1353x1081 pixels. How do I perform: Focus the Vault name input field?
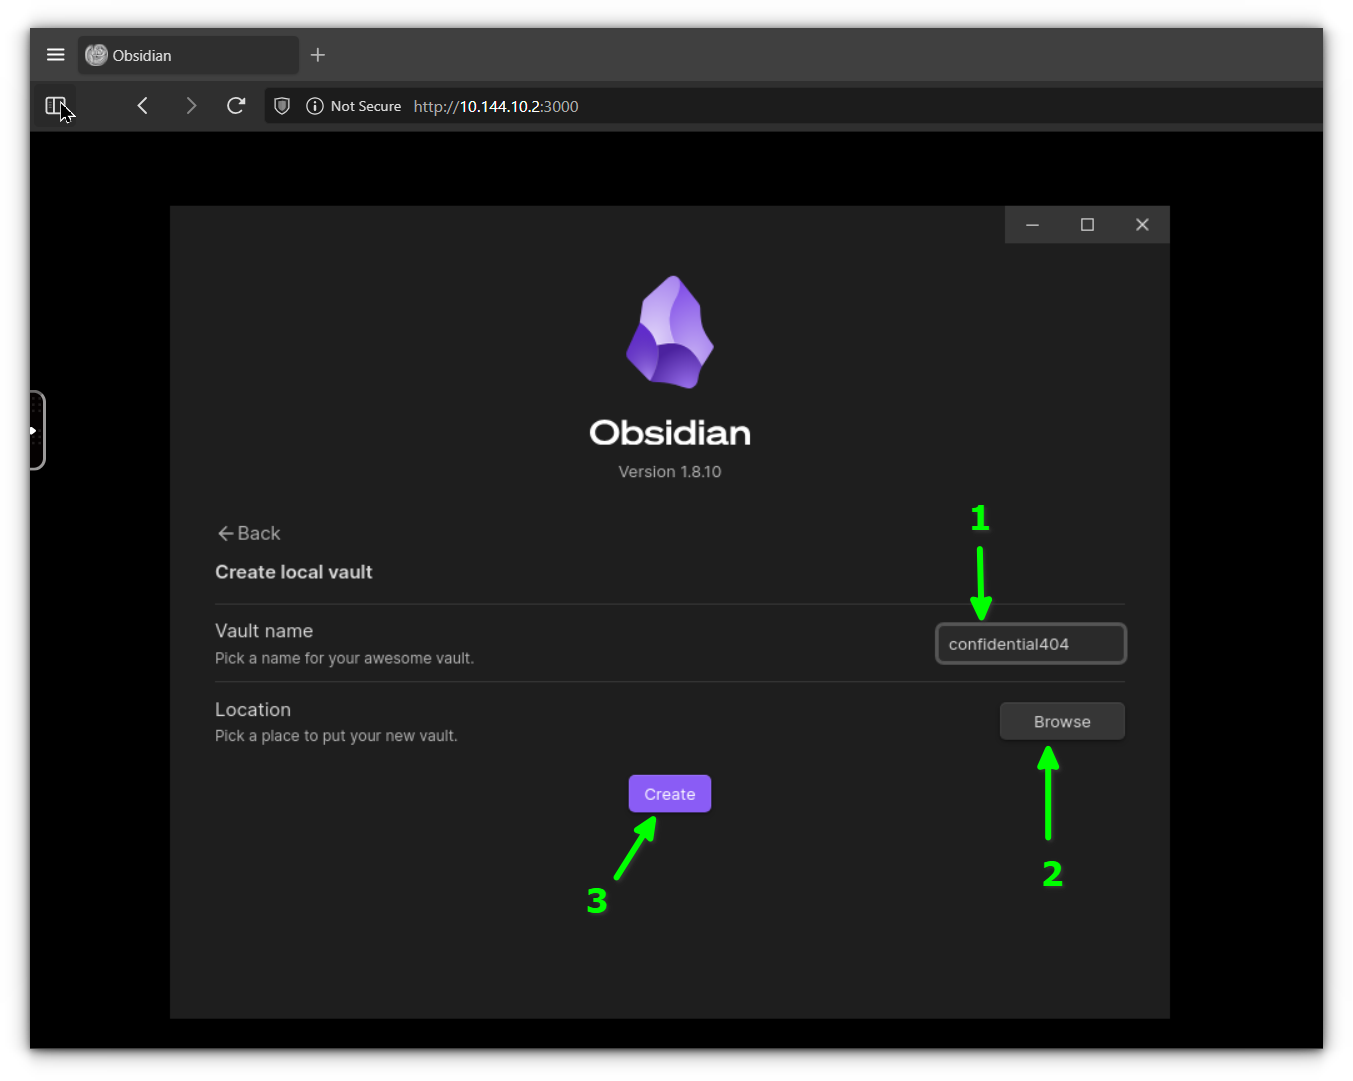tap(1031, 644)
